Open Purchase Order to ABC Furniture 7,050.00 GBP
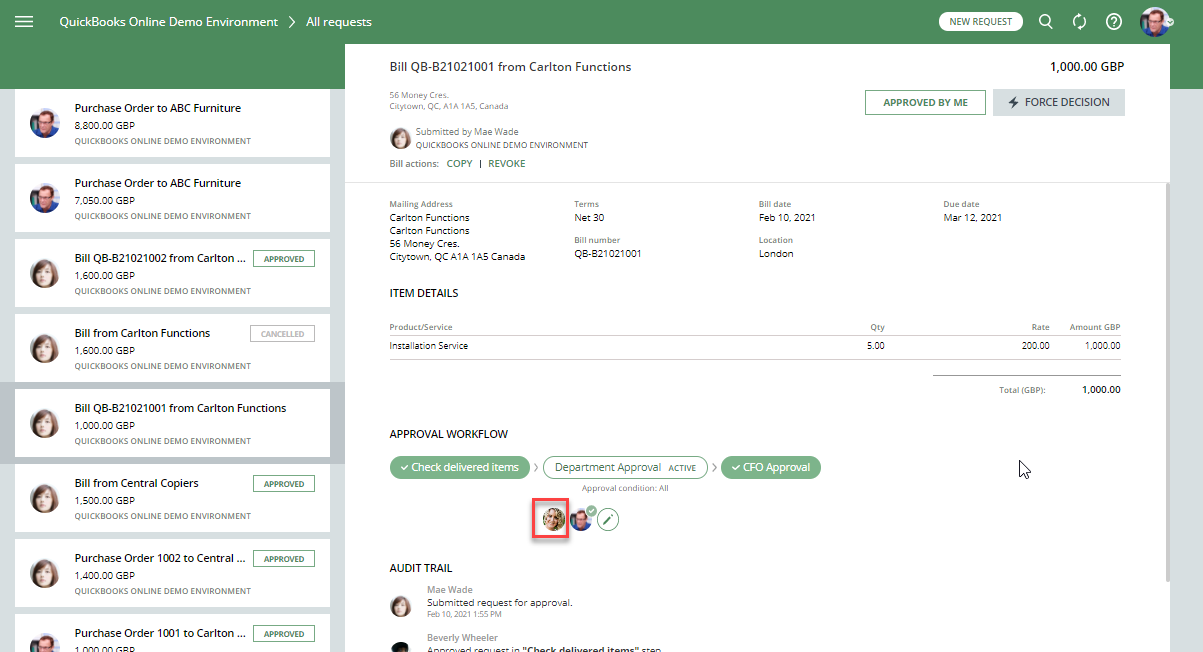 coord(172,198)
